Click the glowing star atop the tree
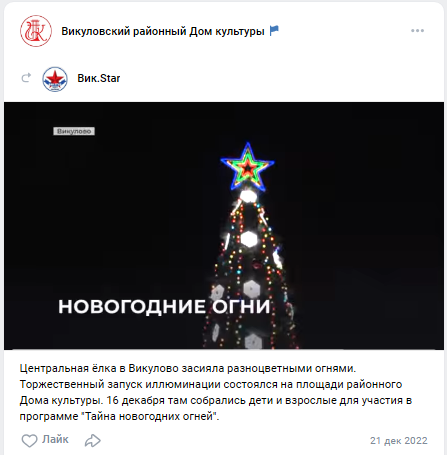Viewport: 447px width, 455px height. pos(248,167)
